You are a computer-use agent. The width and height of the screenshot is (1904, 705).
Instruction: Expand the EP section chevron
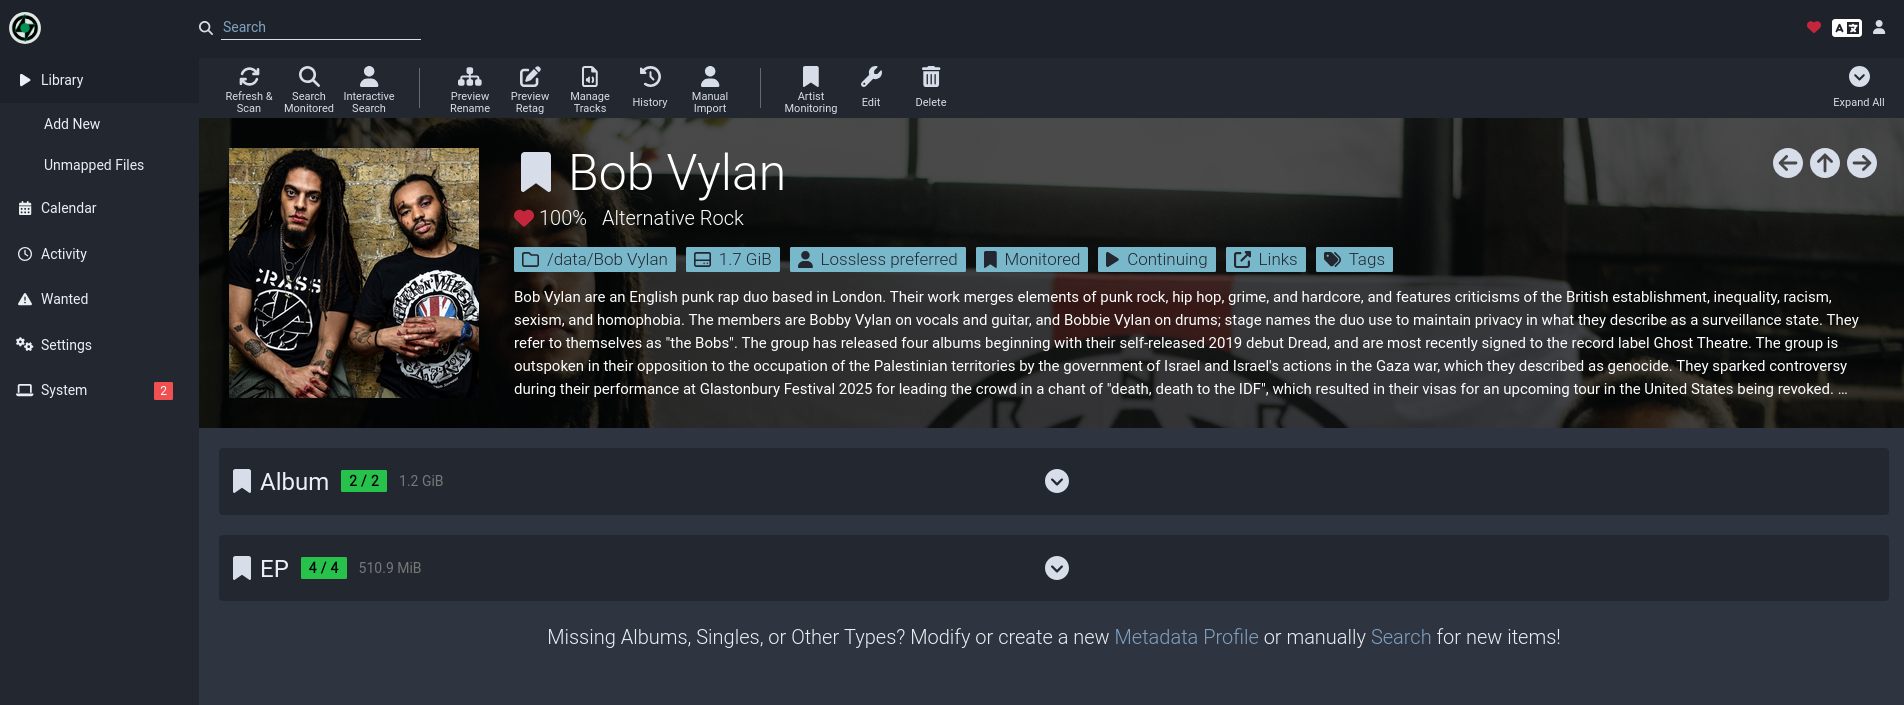click(1056, 568)
